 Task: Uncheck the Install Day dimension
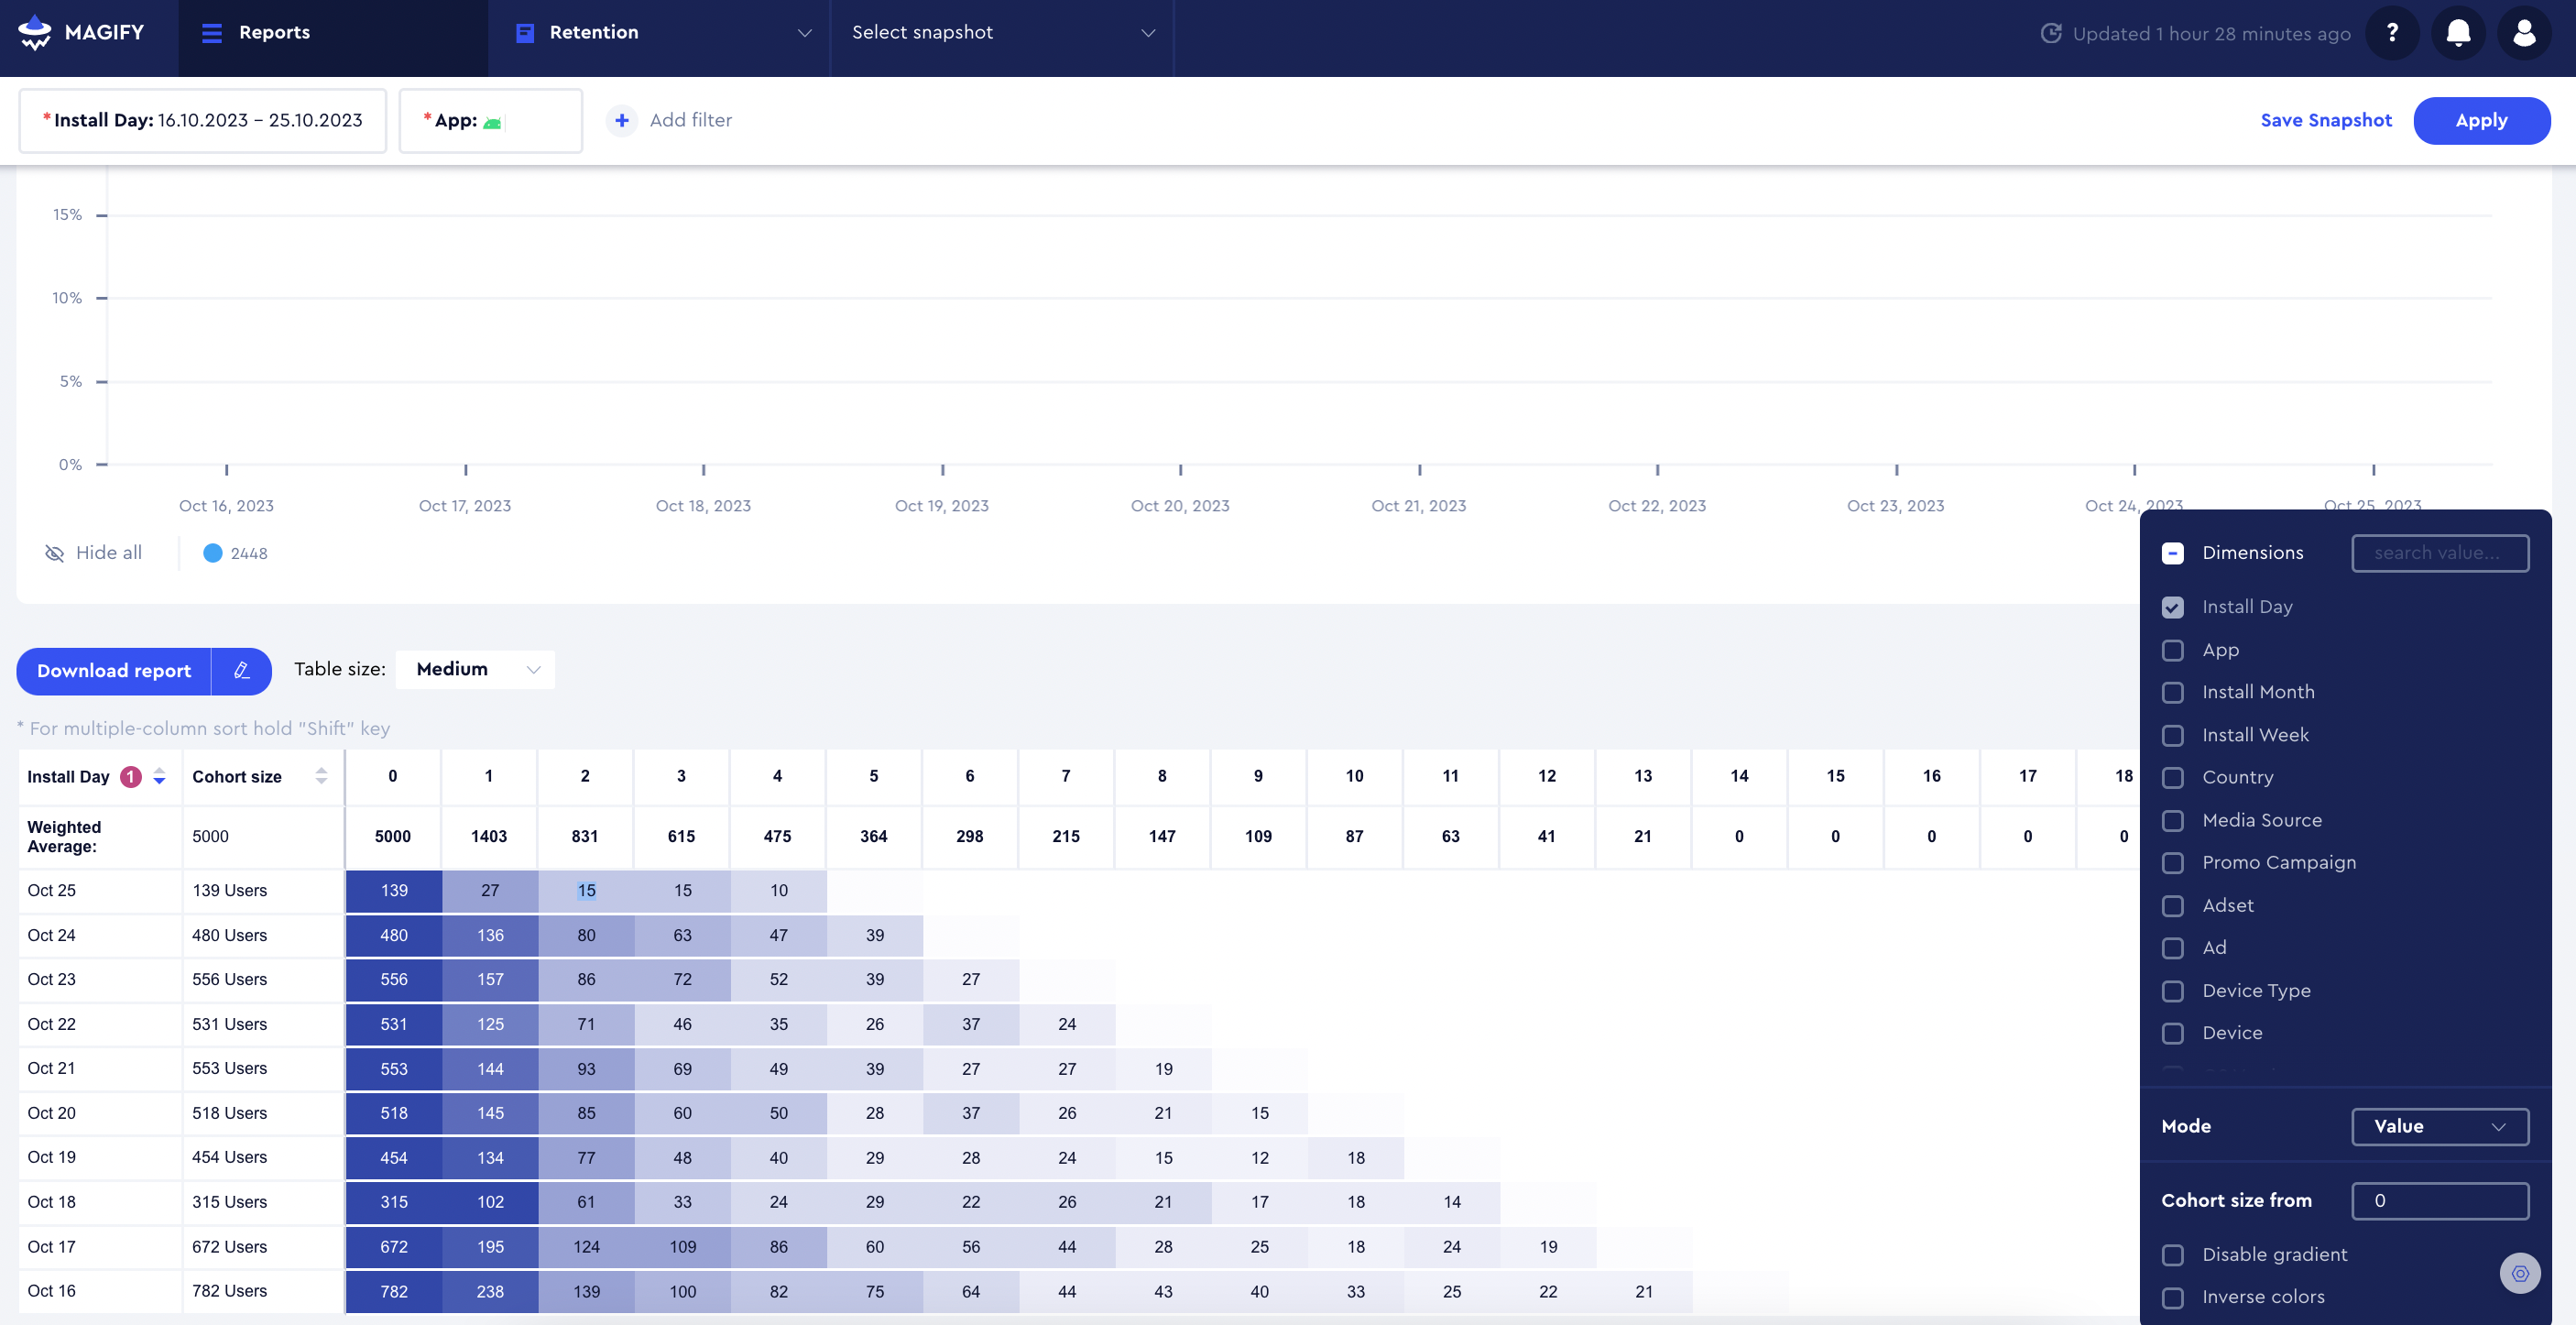point(2172,607)
